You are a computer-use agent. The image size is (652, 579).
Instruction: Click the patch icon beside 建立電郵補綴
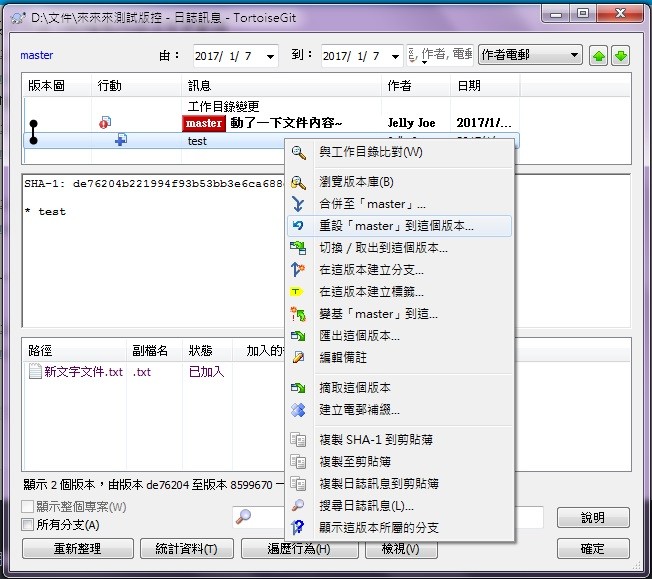[298, 410]
